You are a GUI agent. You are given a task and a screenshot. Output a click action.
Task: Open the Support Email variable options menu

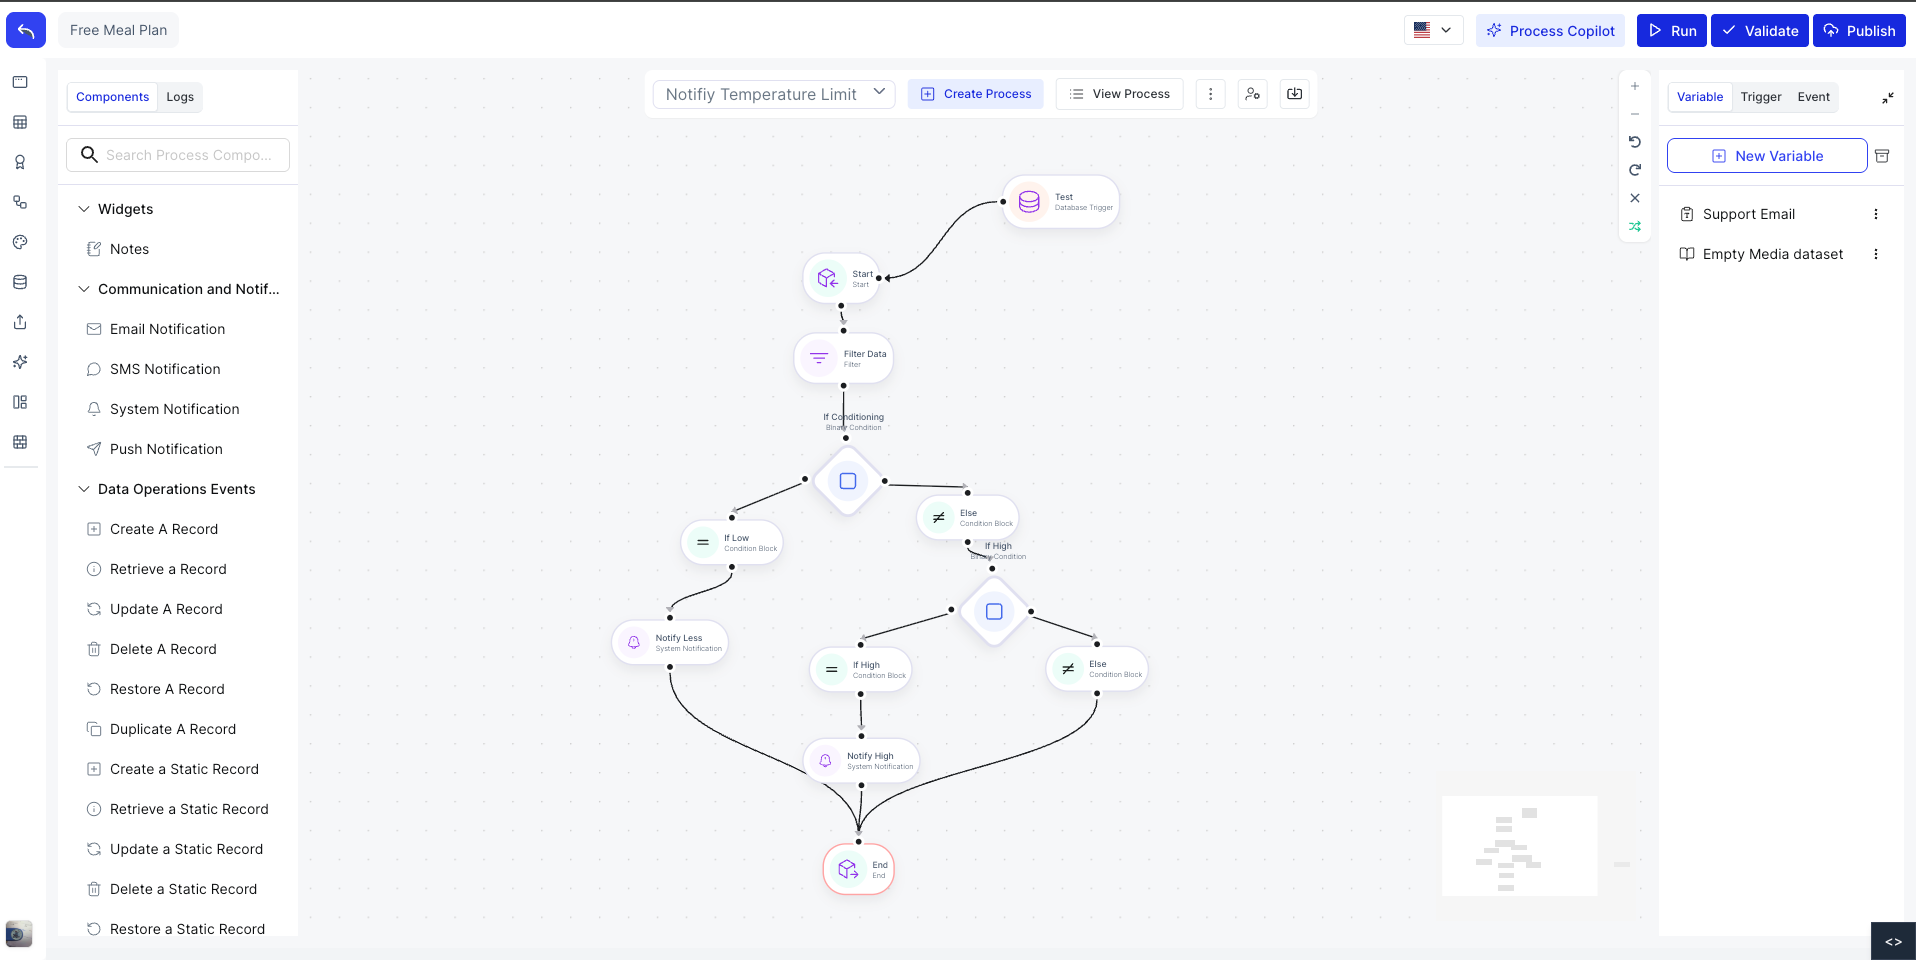(x=1876, y=214)
